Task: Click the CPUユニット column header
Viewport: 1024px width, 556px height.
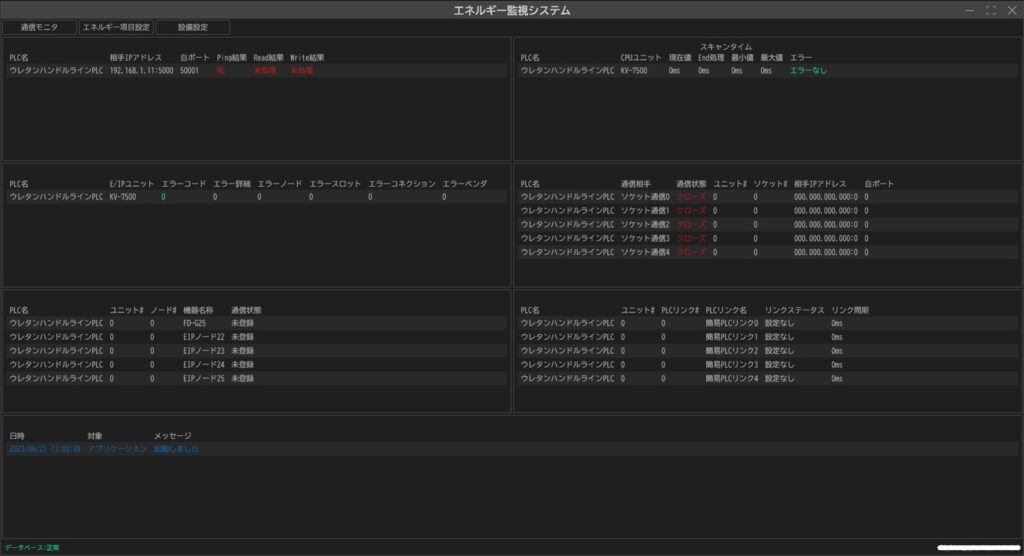Action: click(x=641, y=57)
